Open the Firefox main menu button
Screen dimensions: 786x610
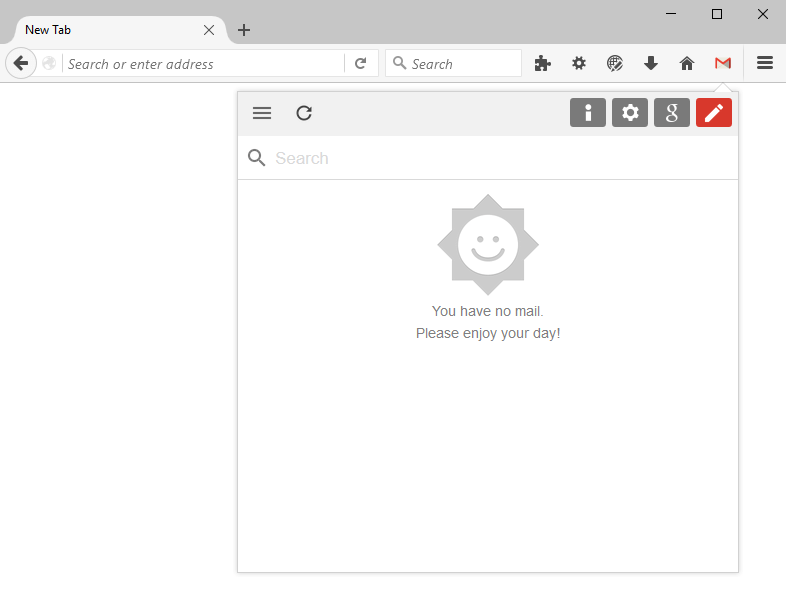coord(764,63)
